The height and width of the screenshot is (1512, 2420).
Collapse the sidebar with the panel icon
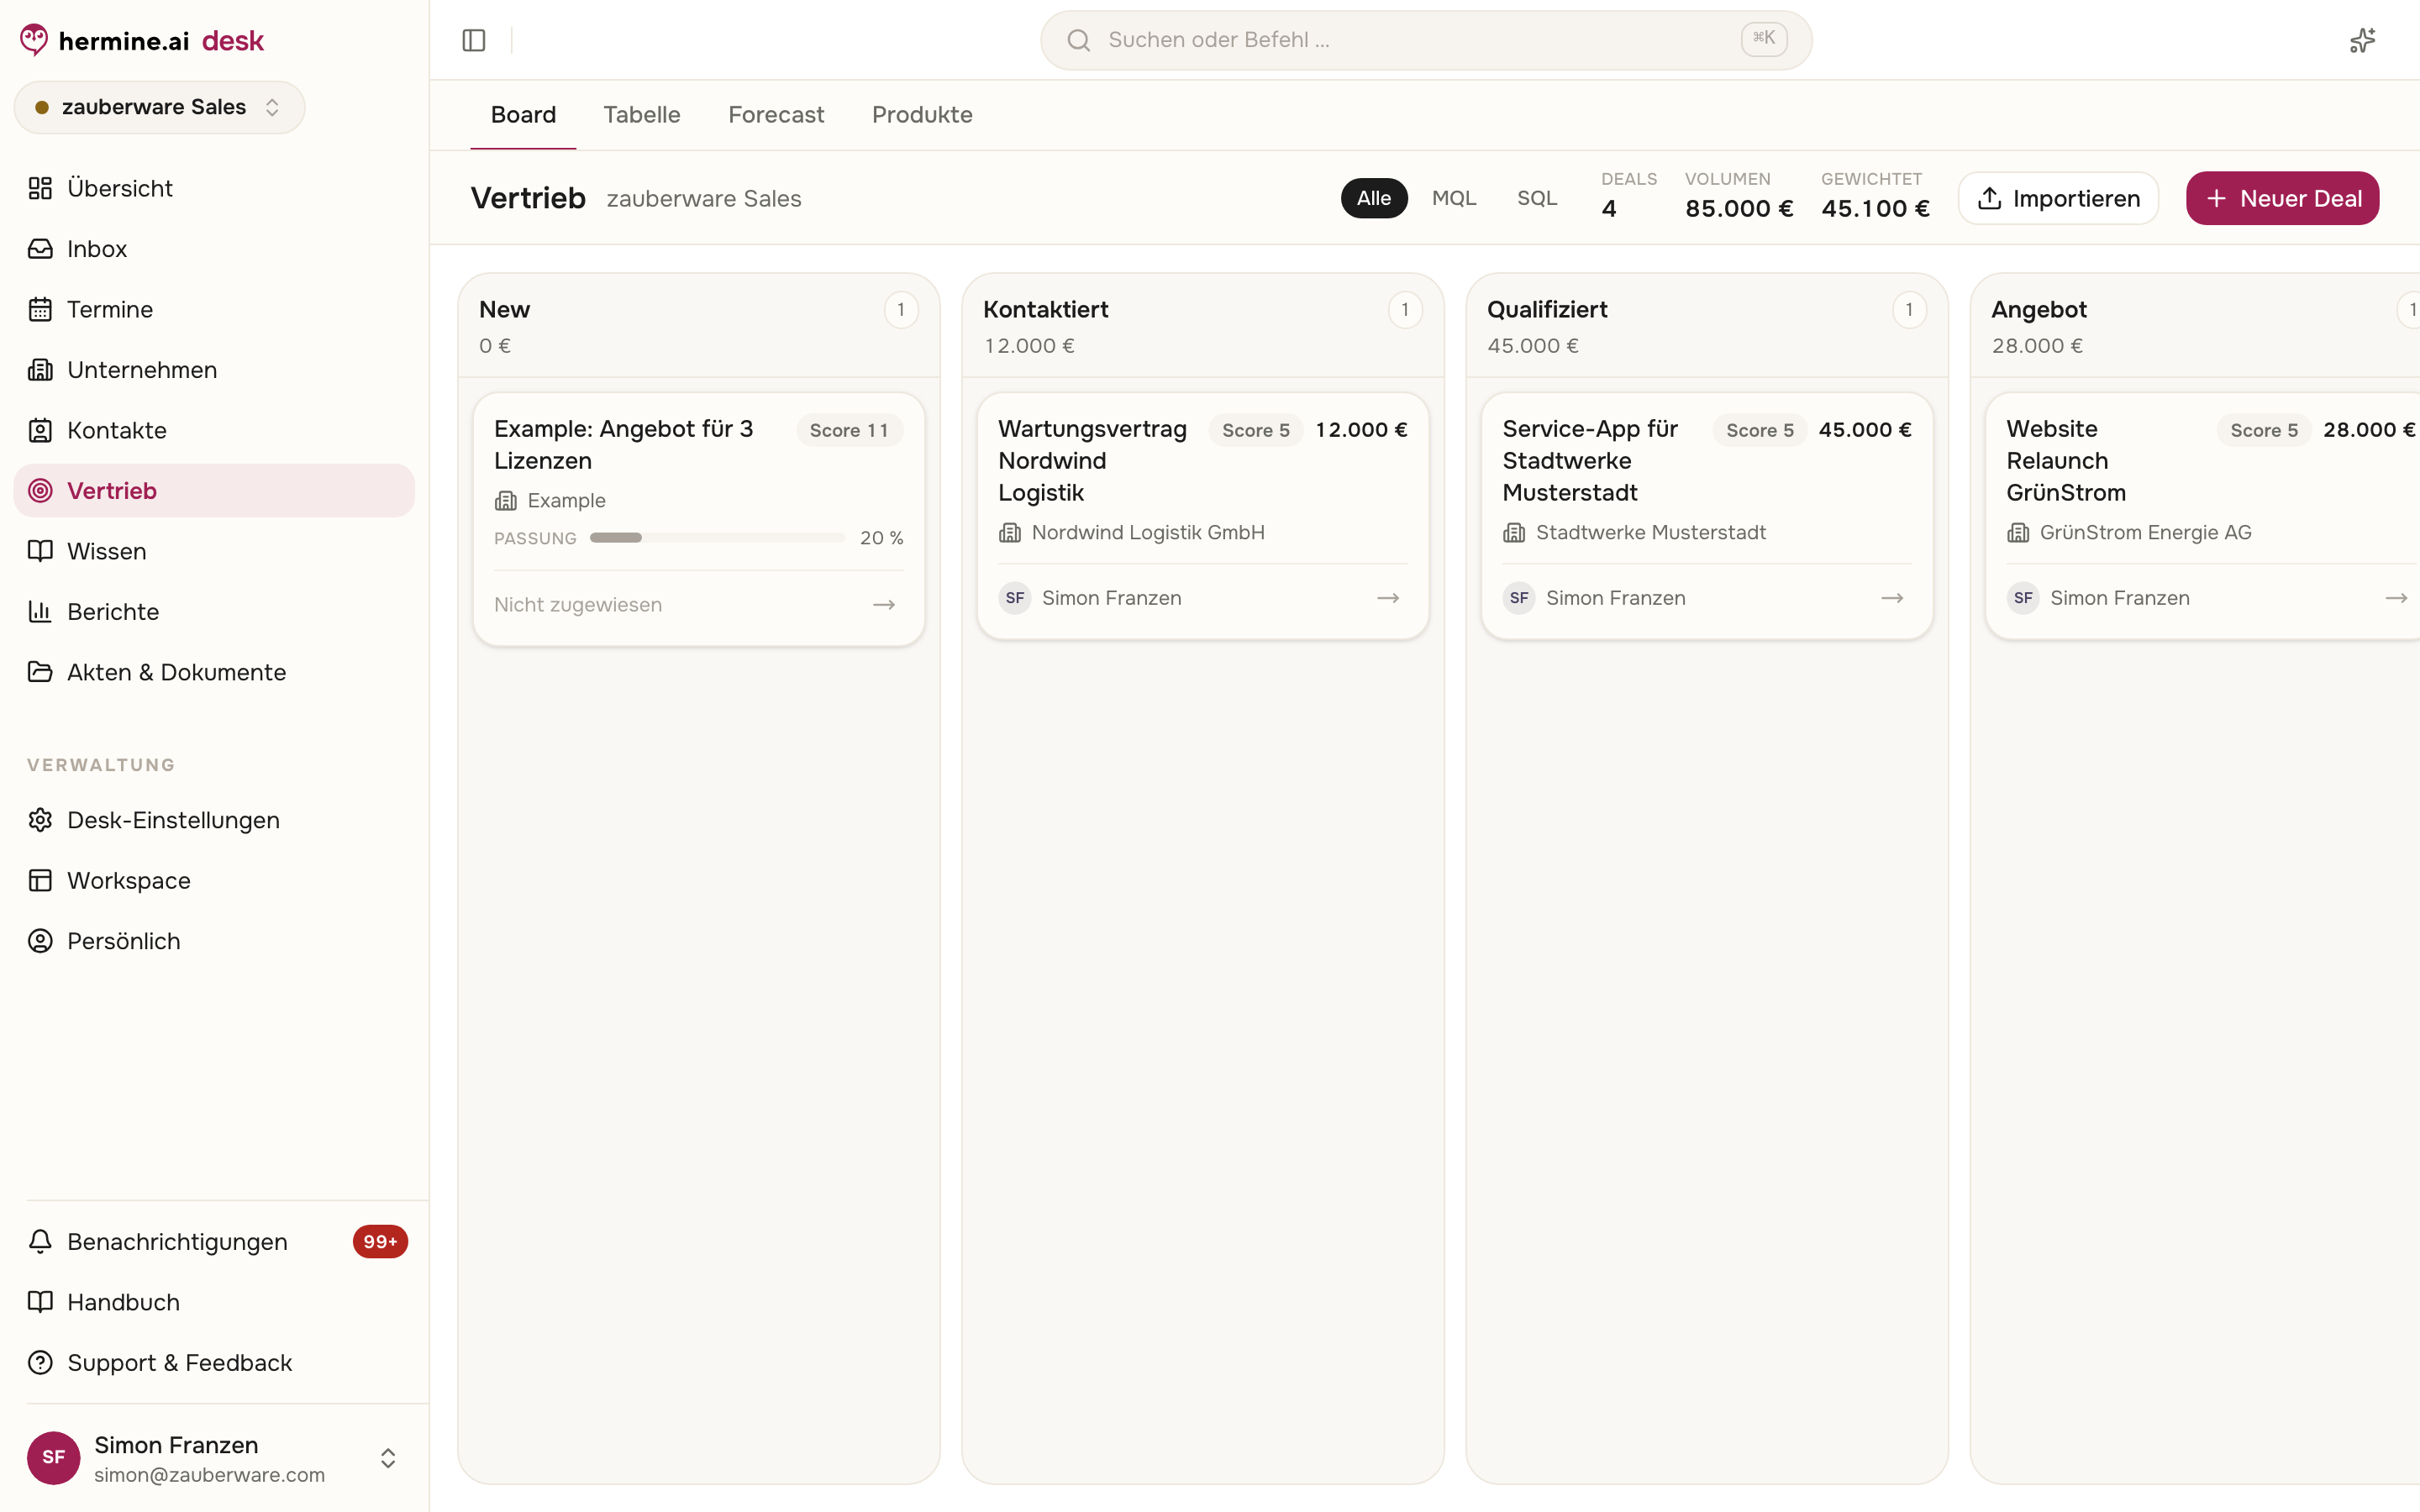click(474, 40)
